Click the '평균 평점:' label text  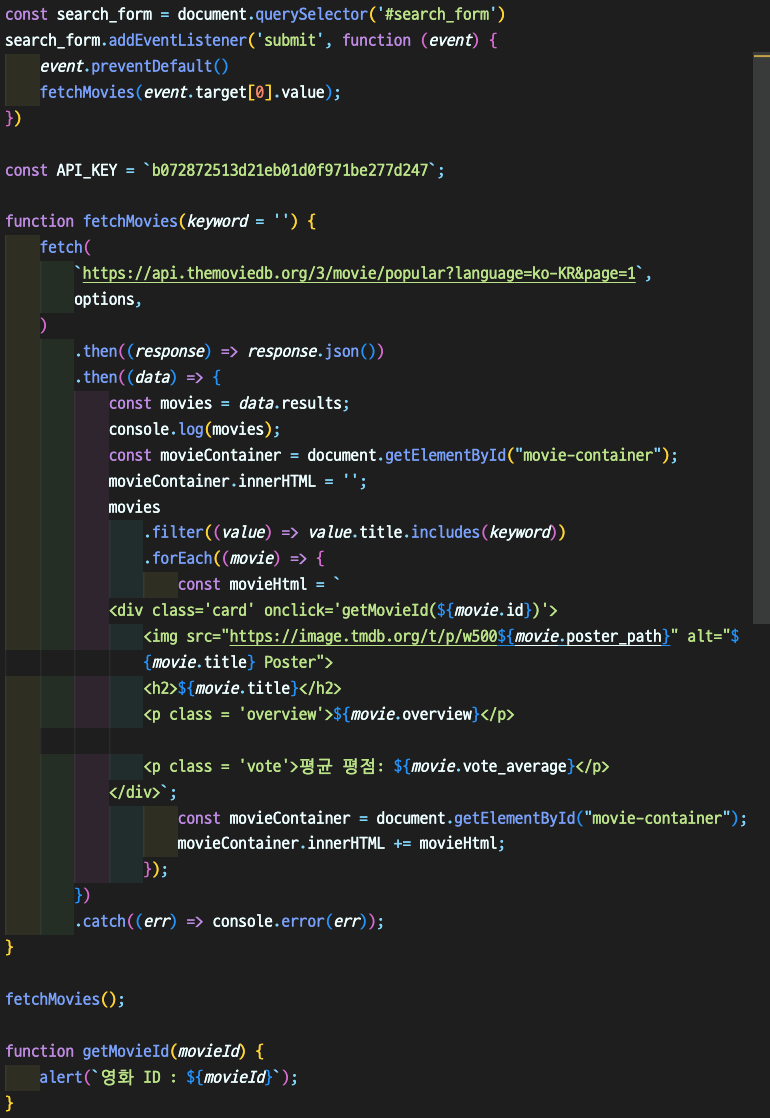[x=341, y=766]
